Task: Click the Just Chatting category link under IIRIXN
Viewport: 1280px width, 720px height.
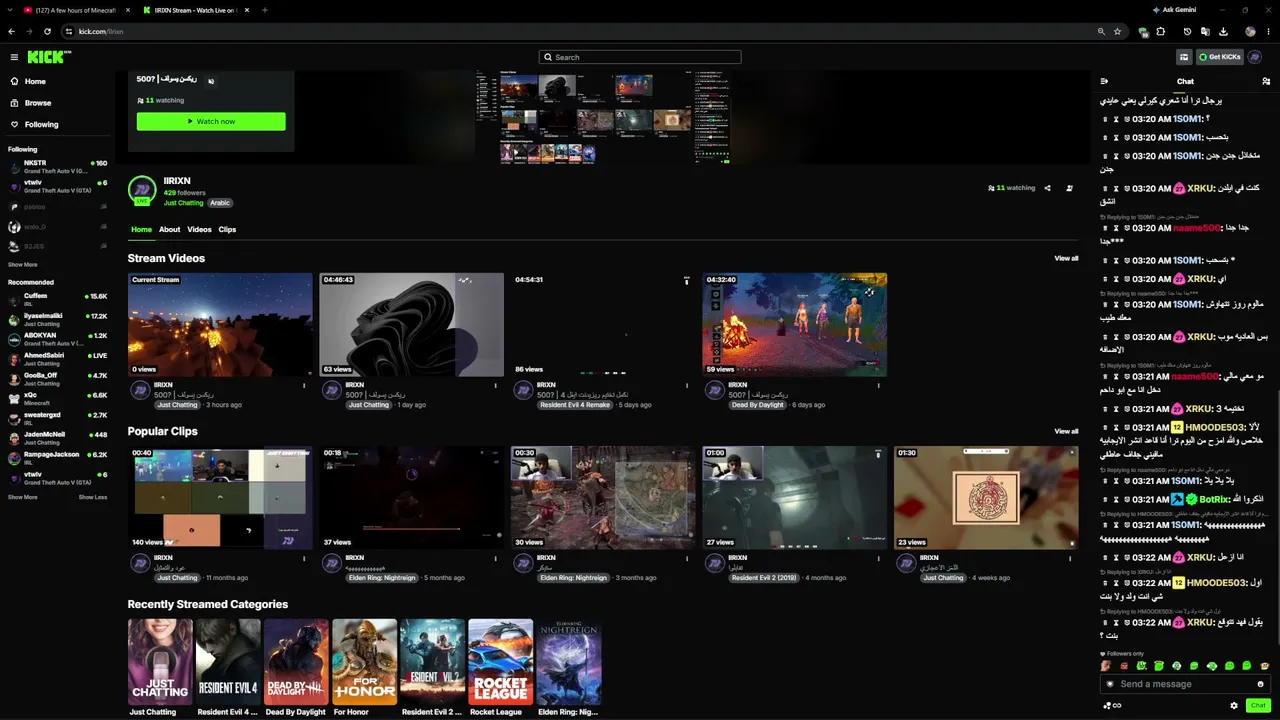Action: pyautogui.click(x=183, y=203)
